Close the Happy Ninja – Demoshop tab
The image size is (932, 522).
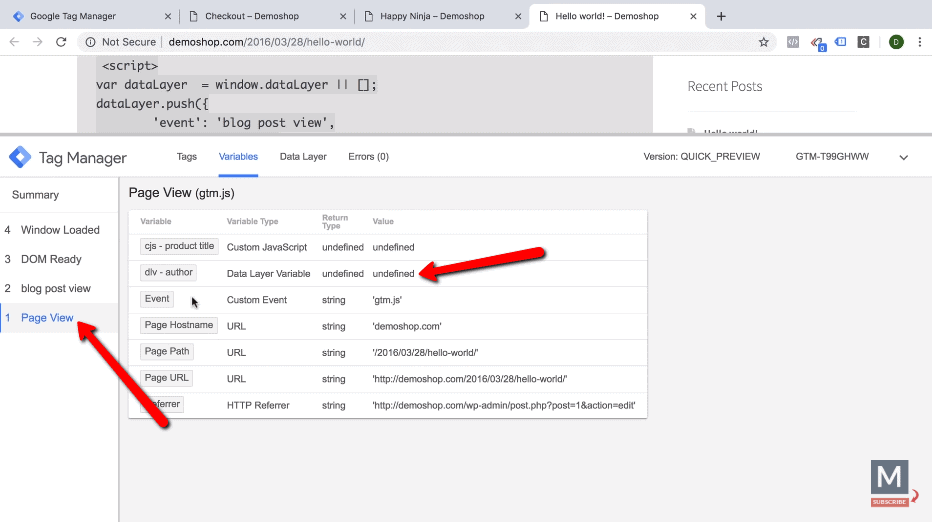coord(518,17)
